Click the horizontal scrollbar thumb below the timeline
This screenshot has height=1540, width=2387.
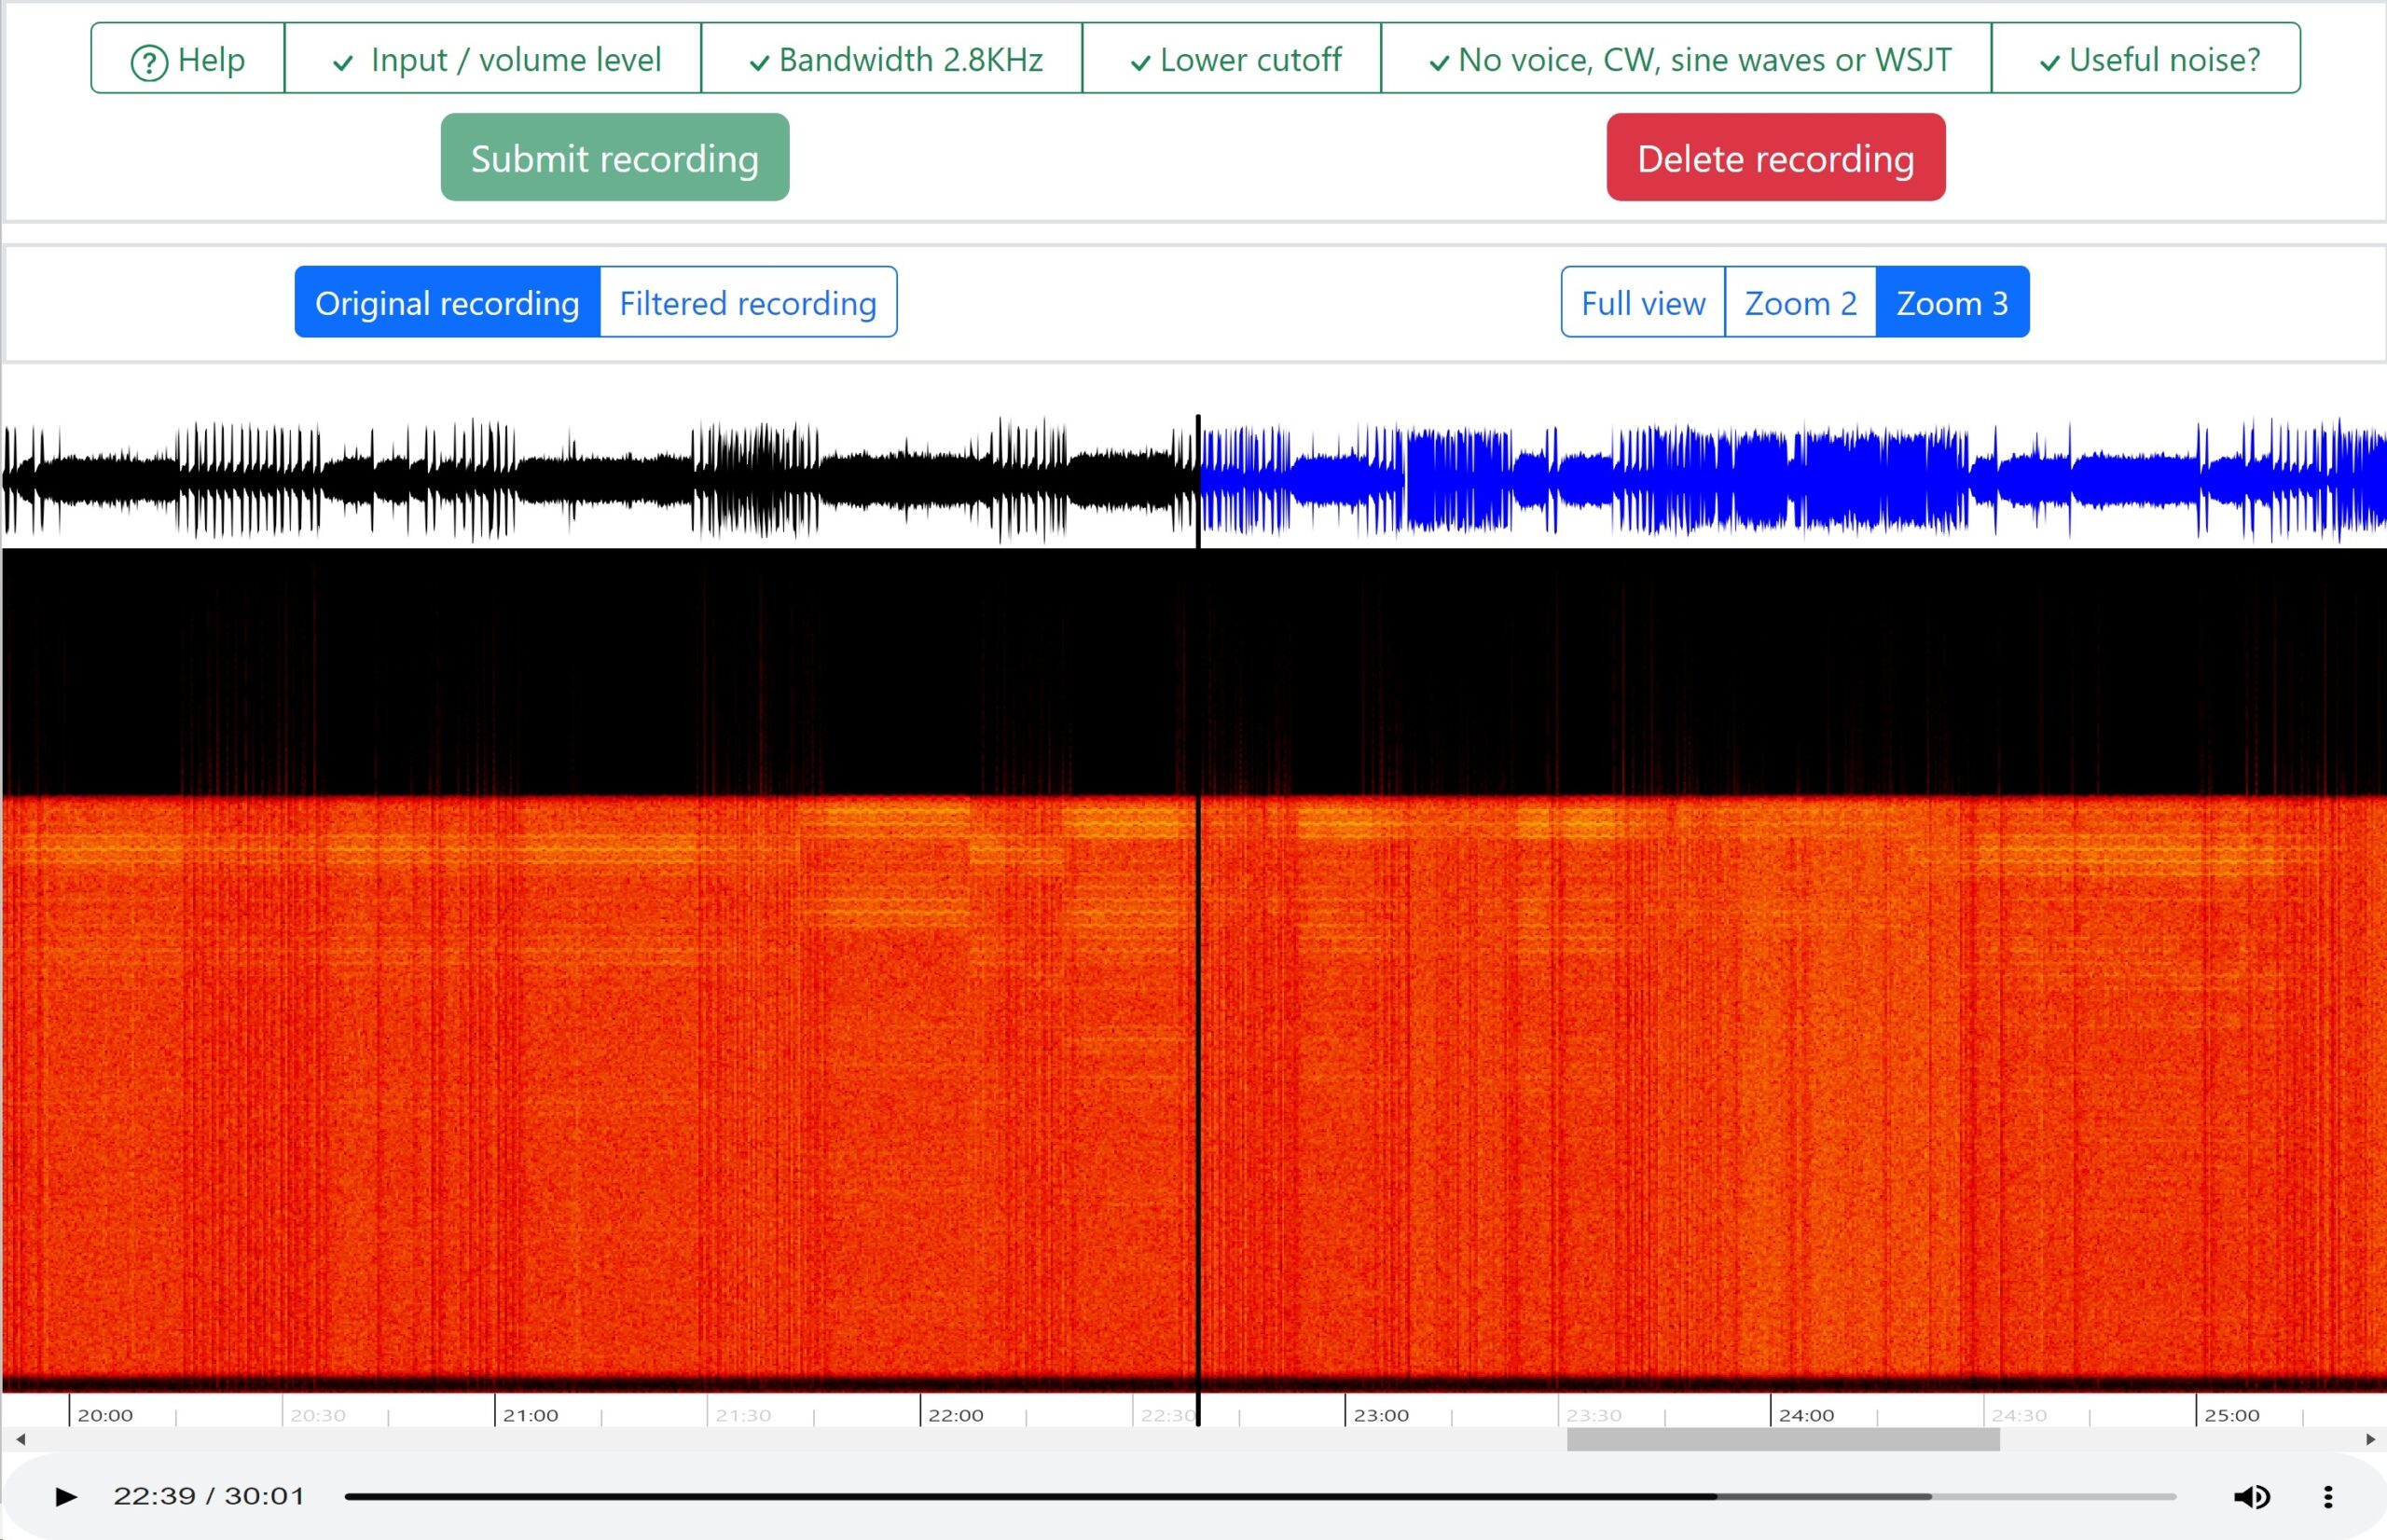pyautogui.click(x=1783, y=1439)
